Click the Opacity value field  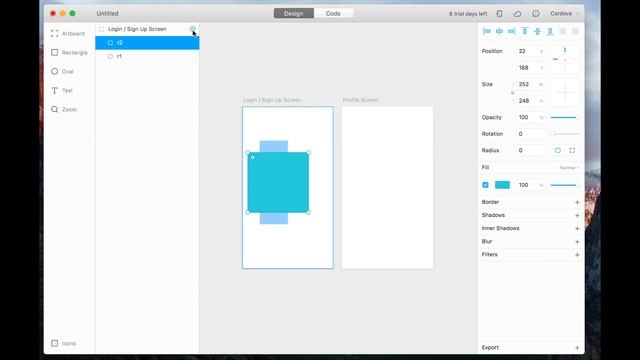530,118
